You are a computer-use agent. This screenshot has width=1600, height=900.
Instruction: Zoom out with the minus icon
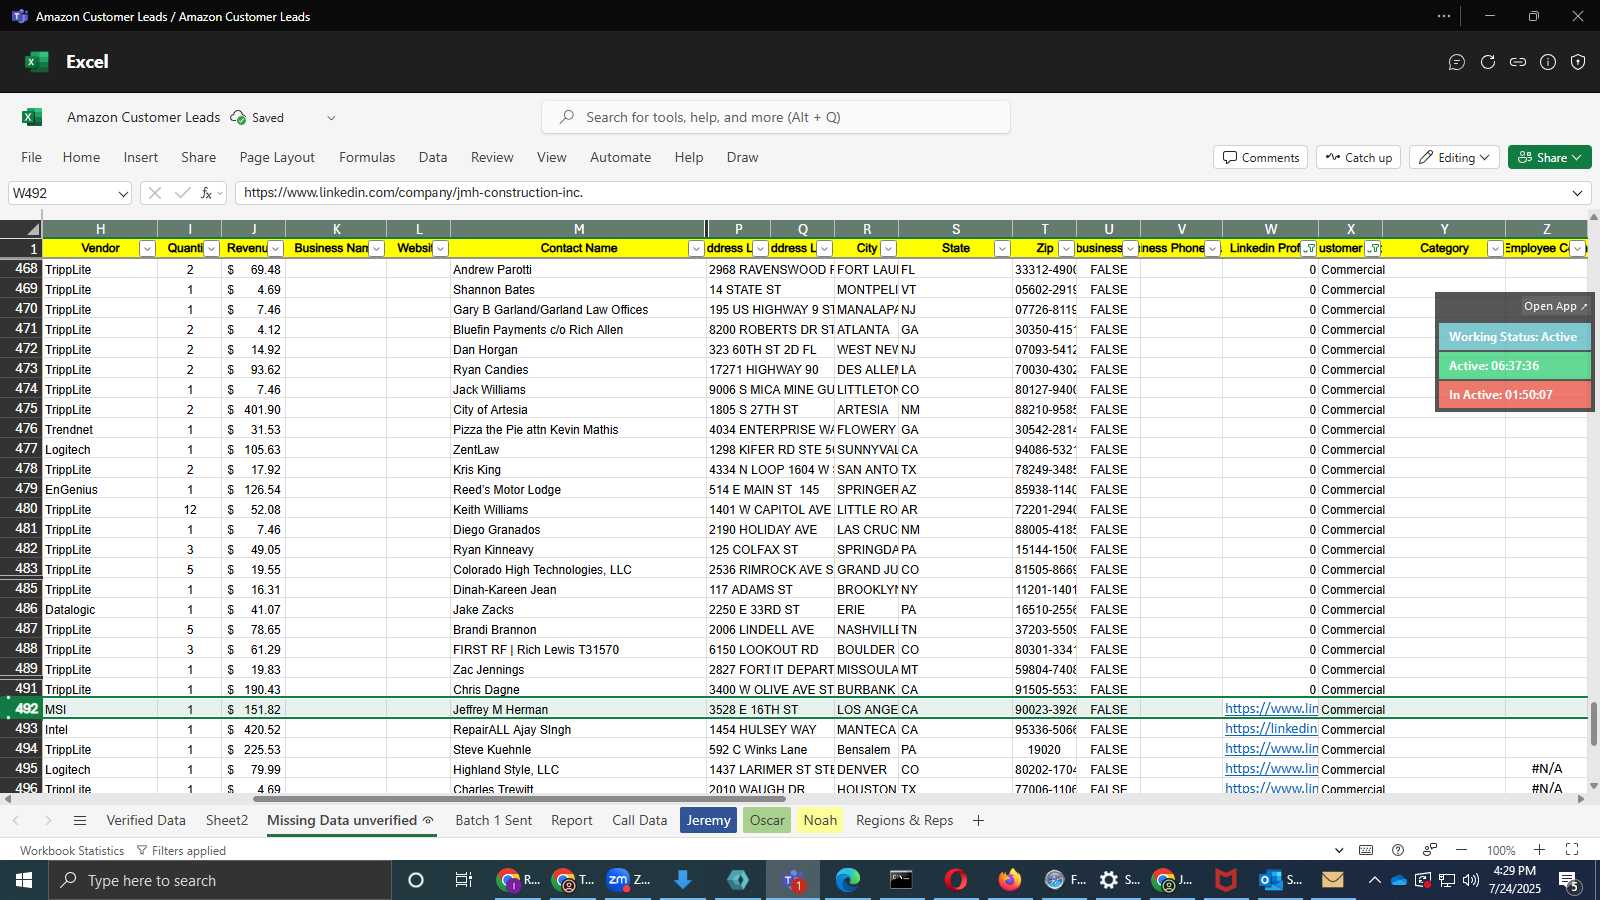(1461, 850)
